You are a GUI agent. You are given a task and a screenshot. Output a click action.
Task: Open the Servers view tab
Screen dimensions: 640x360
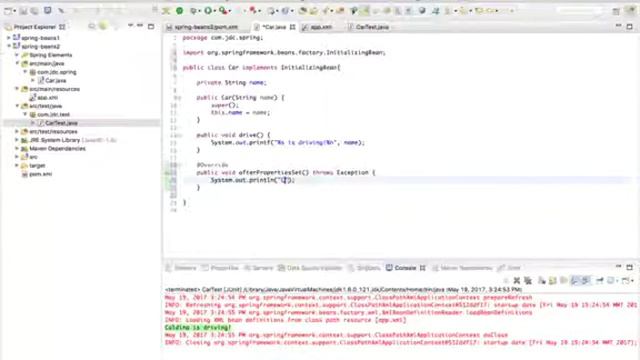pyautogui.click(x=258, y=268)
